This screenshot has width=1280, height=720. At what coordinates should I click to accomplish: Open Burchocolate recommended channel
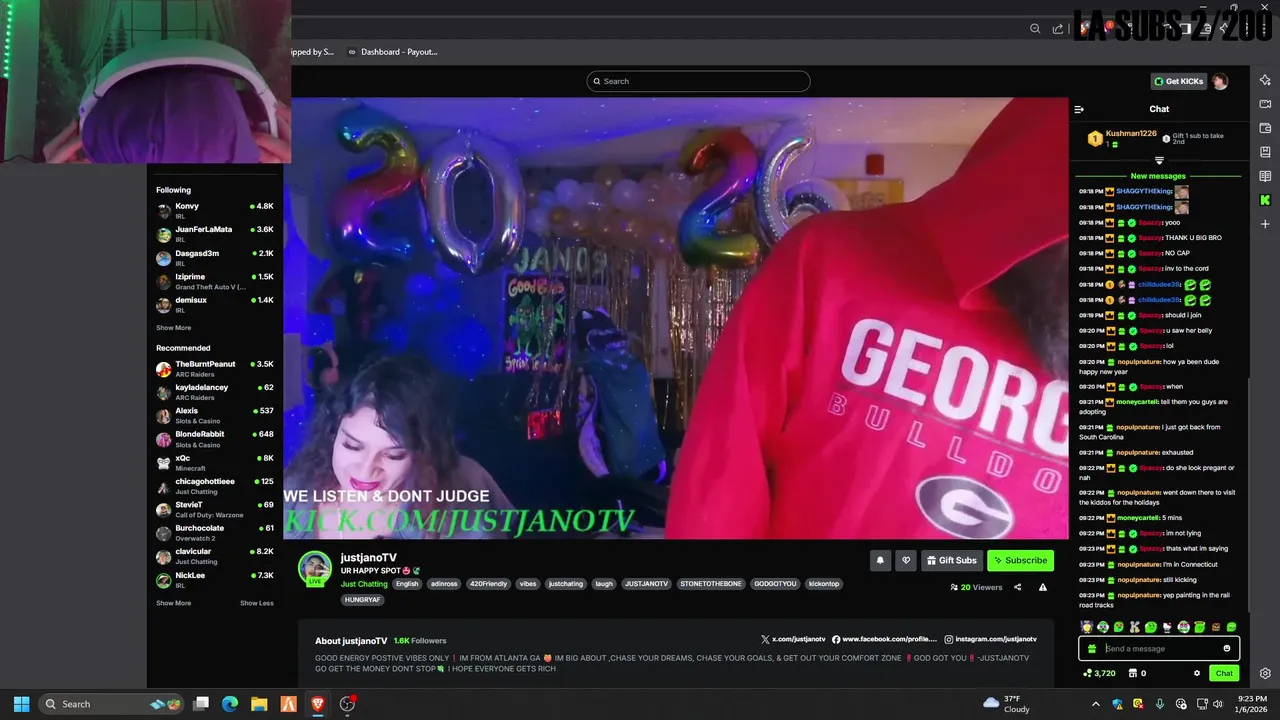coord(215,532)
